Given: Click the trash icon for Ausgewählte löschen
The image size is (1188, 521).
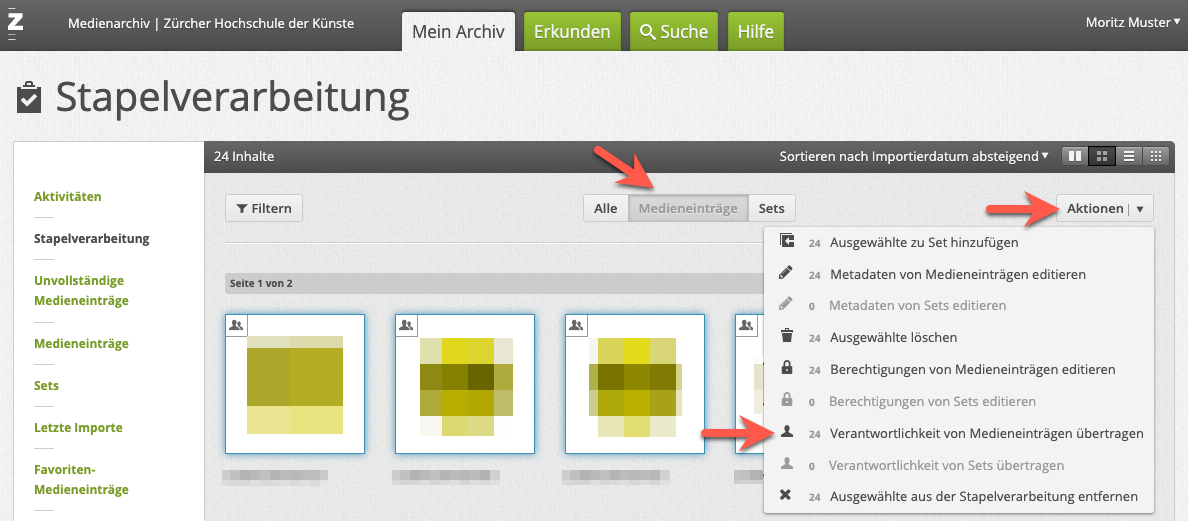Looking at the screenshot, I should (x=787, y=337).
